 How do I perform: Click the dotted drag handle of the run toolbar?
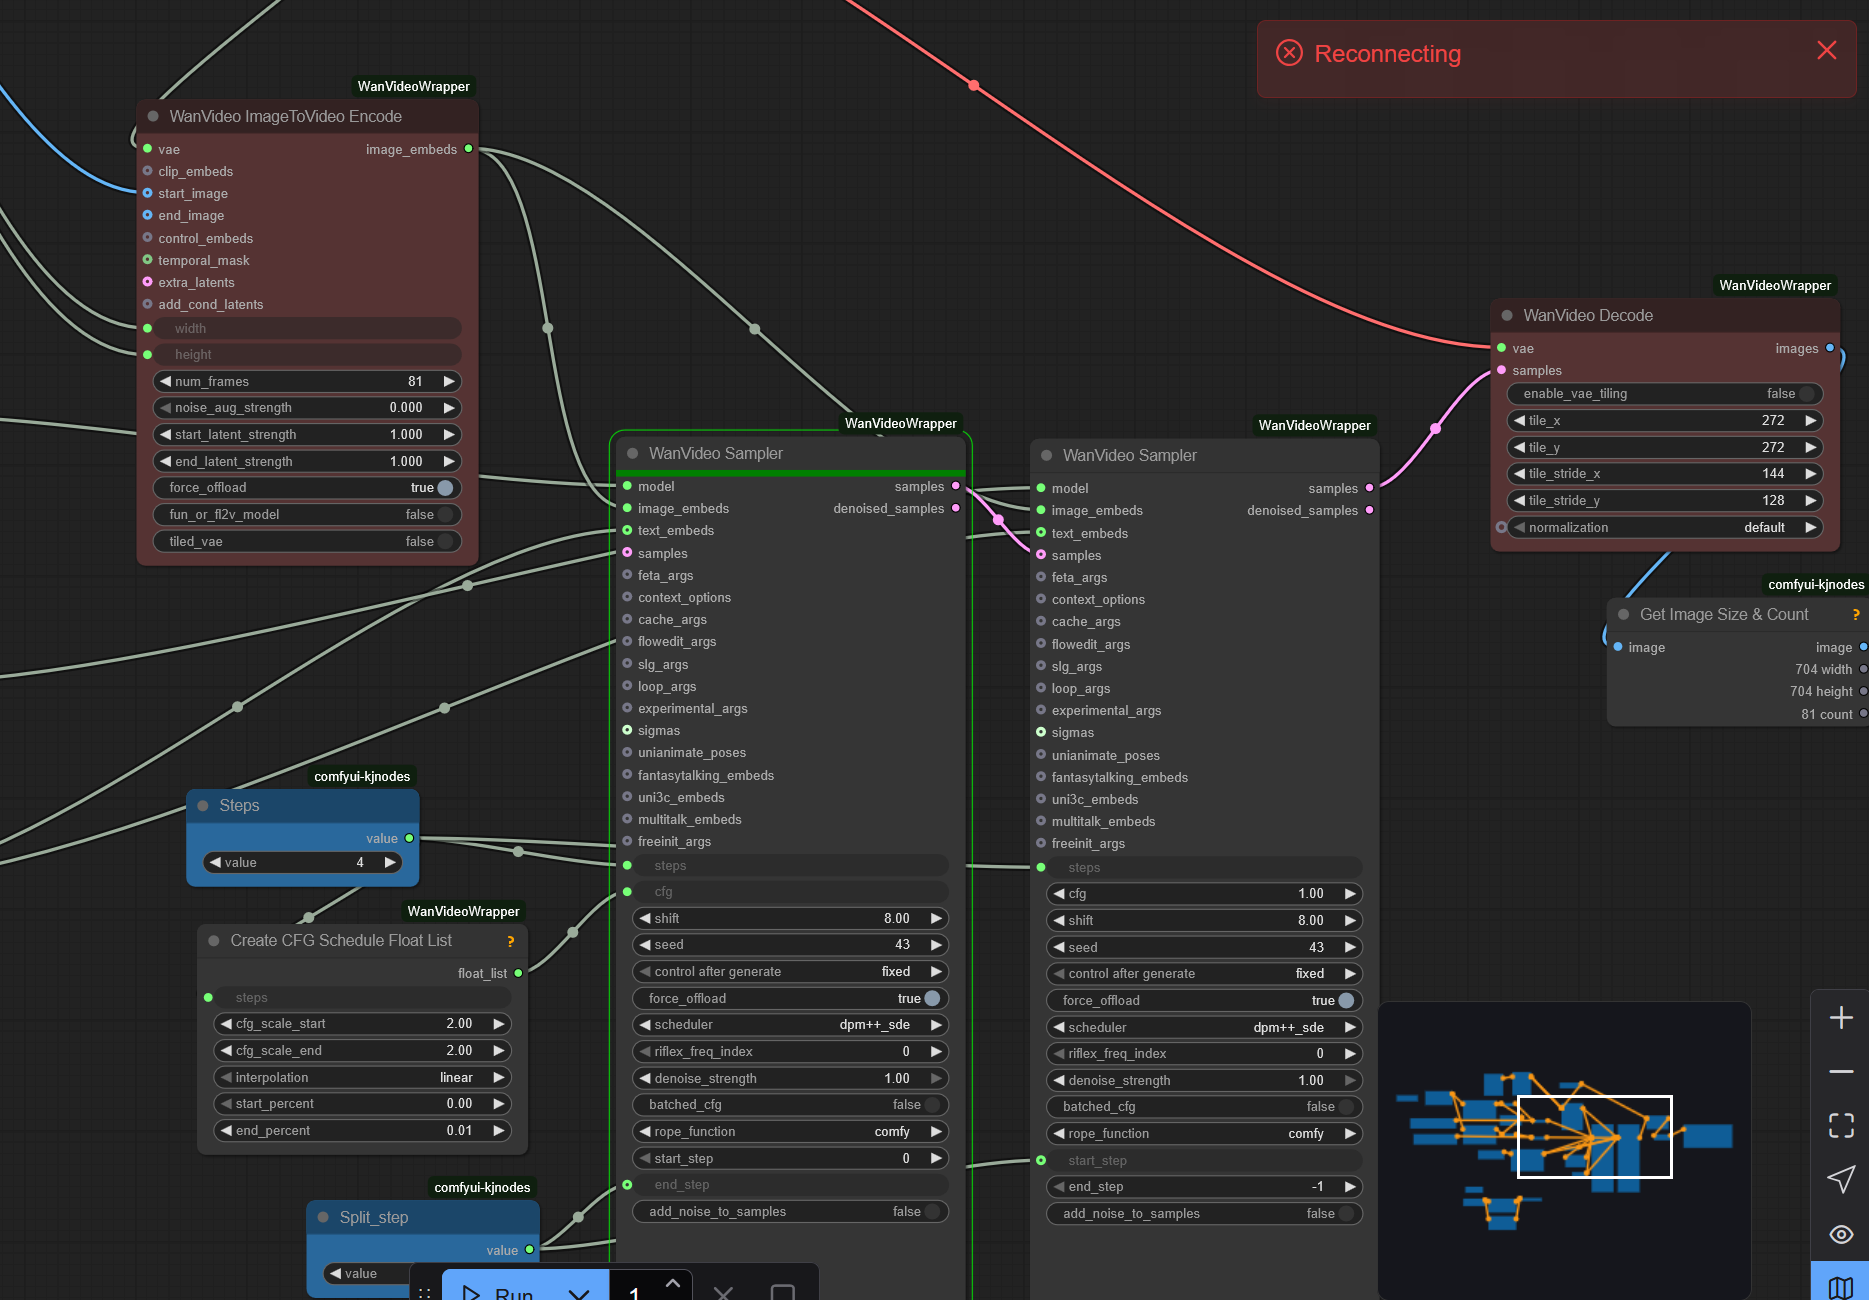[x=425, y=1293]
